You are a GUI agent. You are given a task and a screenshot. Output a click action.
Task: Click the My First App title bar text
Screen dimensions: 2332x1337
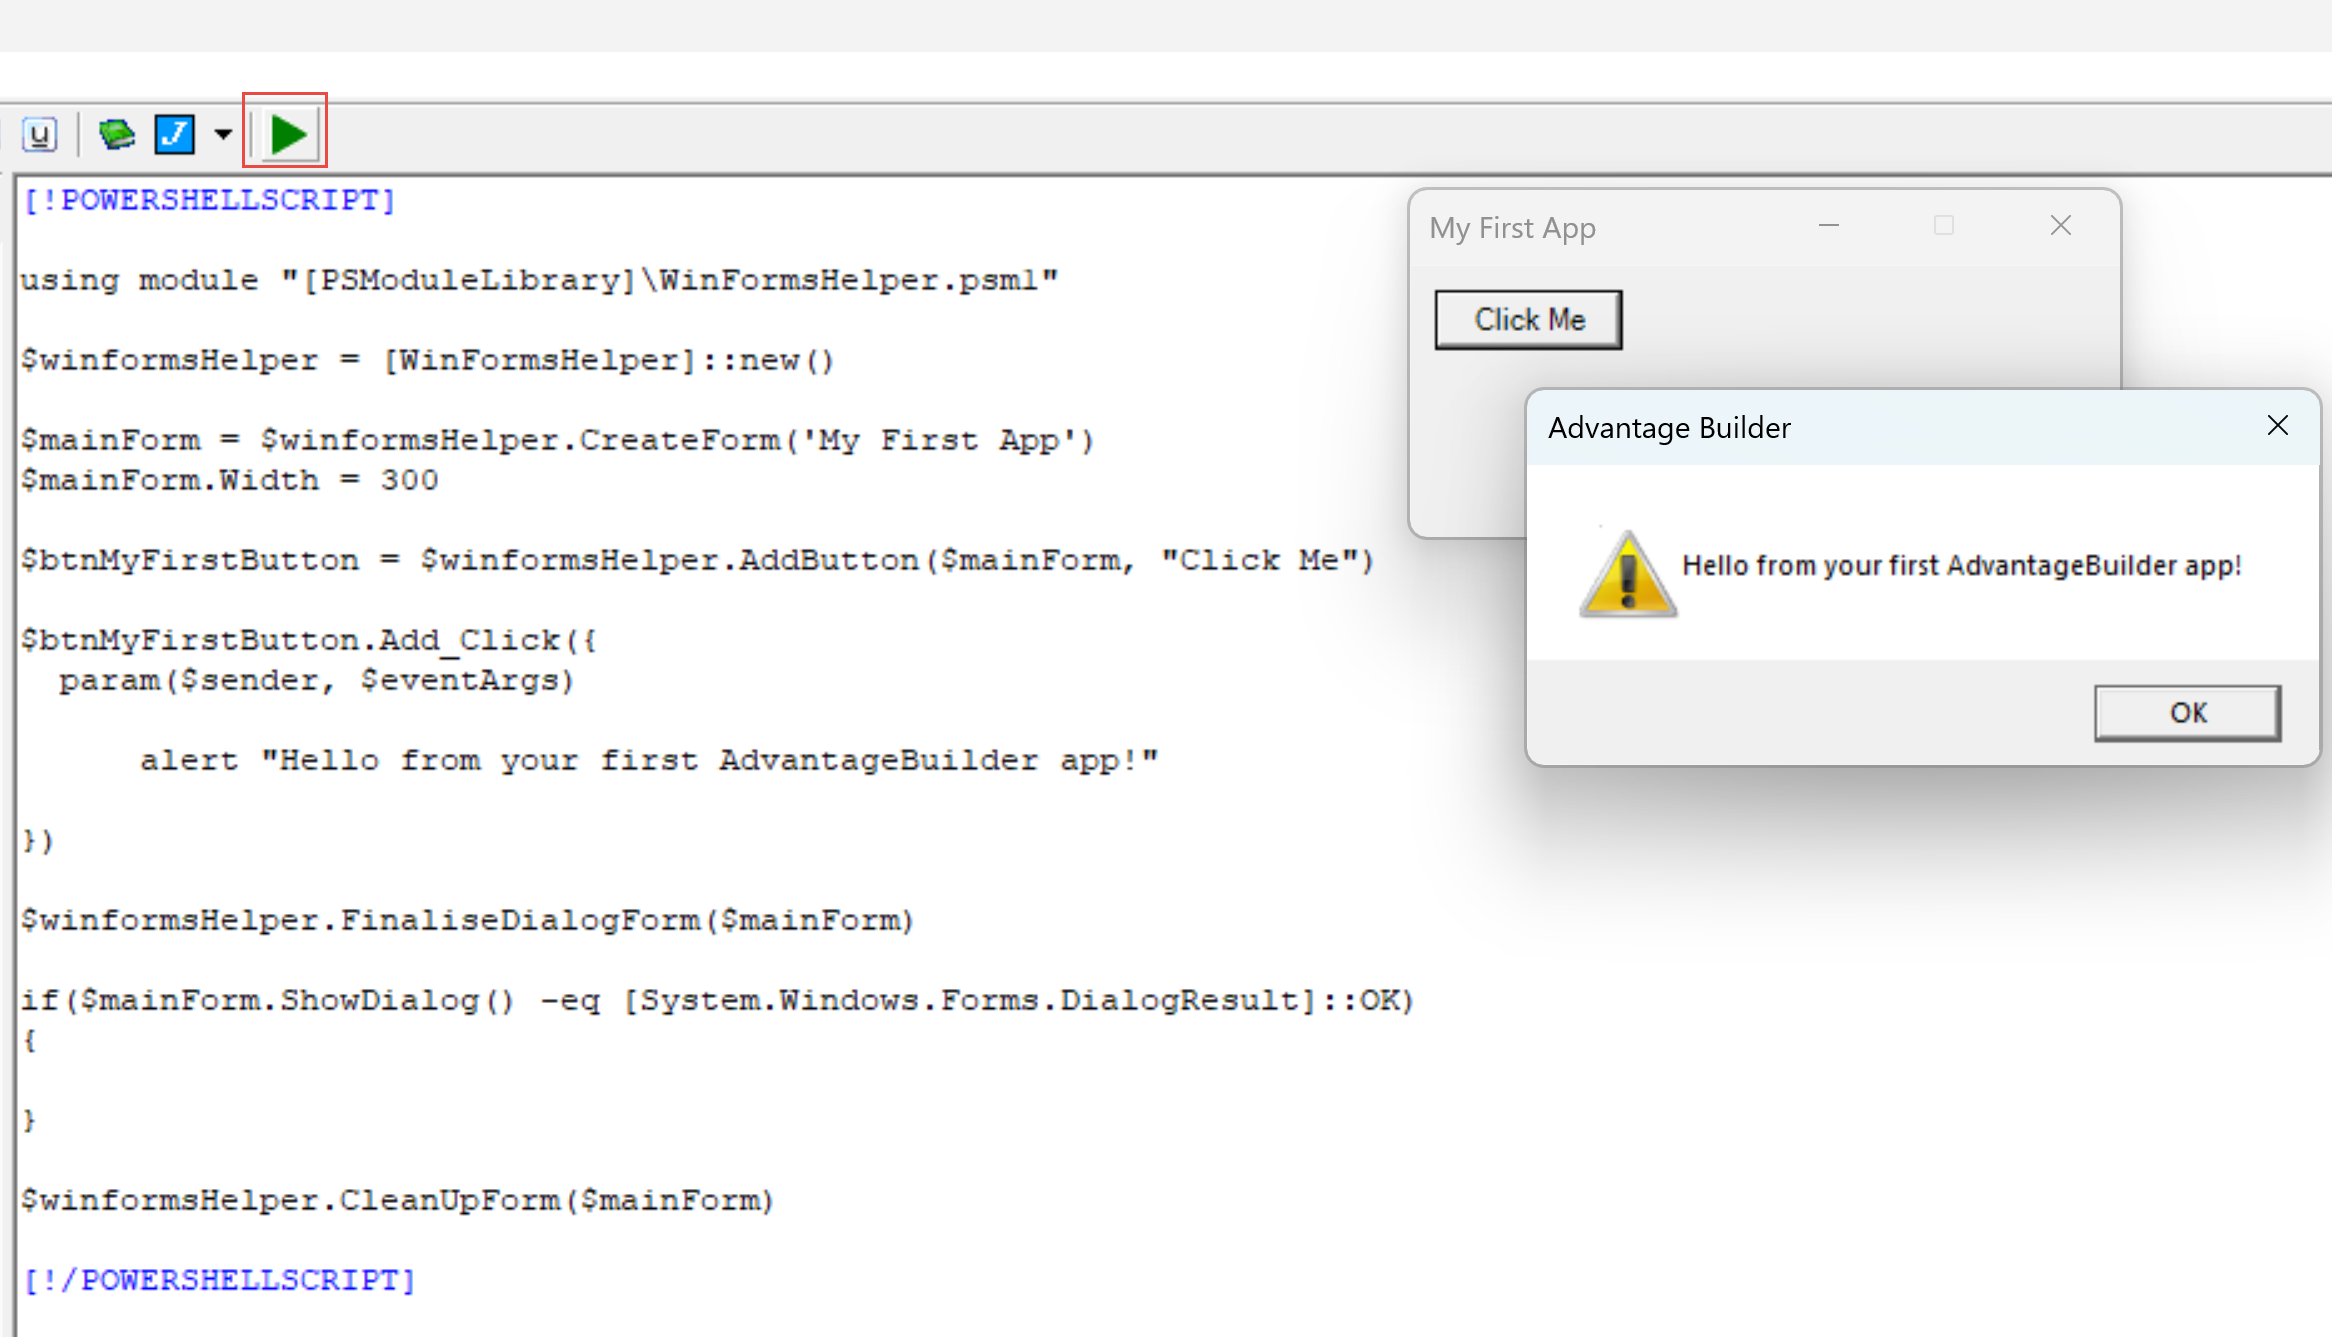[1512, 228]
